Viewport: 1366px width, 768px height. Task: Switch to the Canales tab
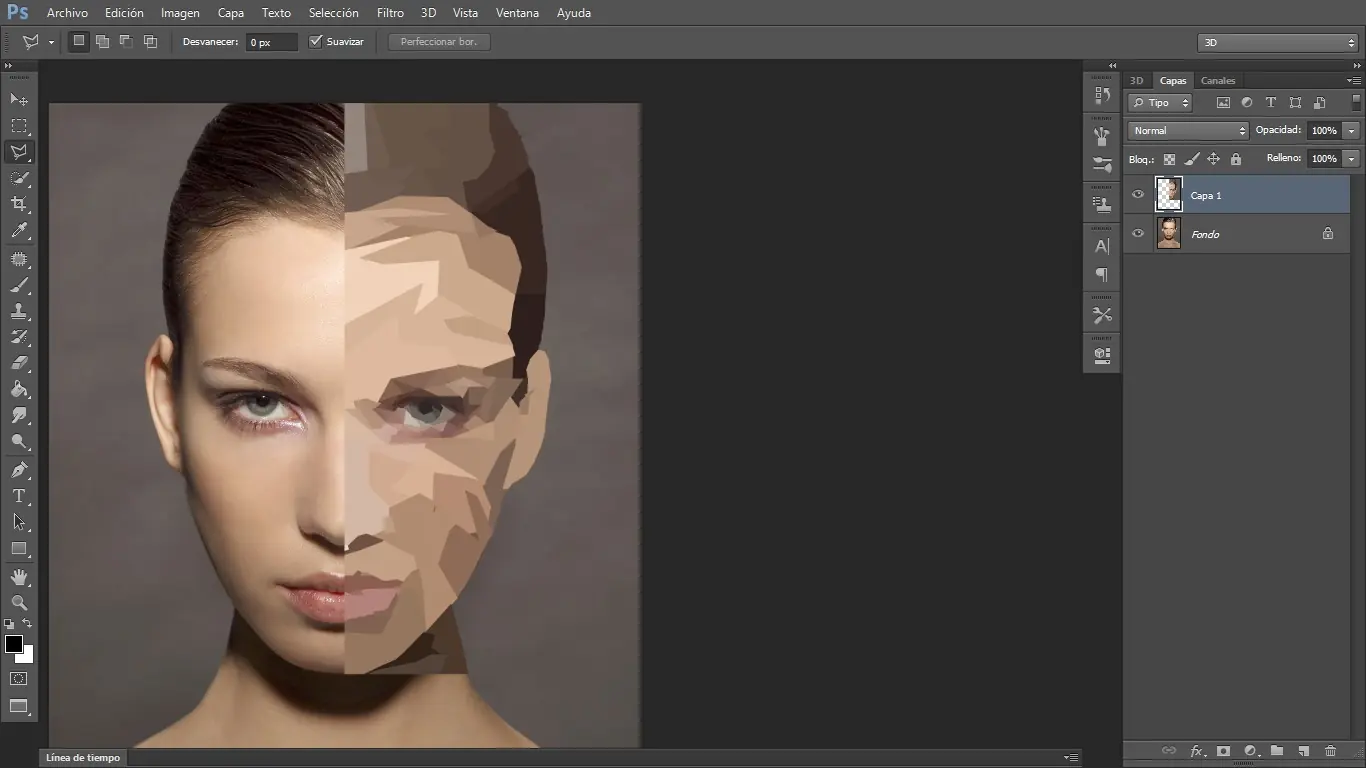1217,81
